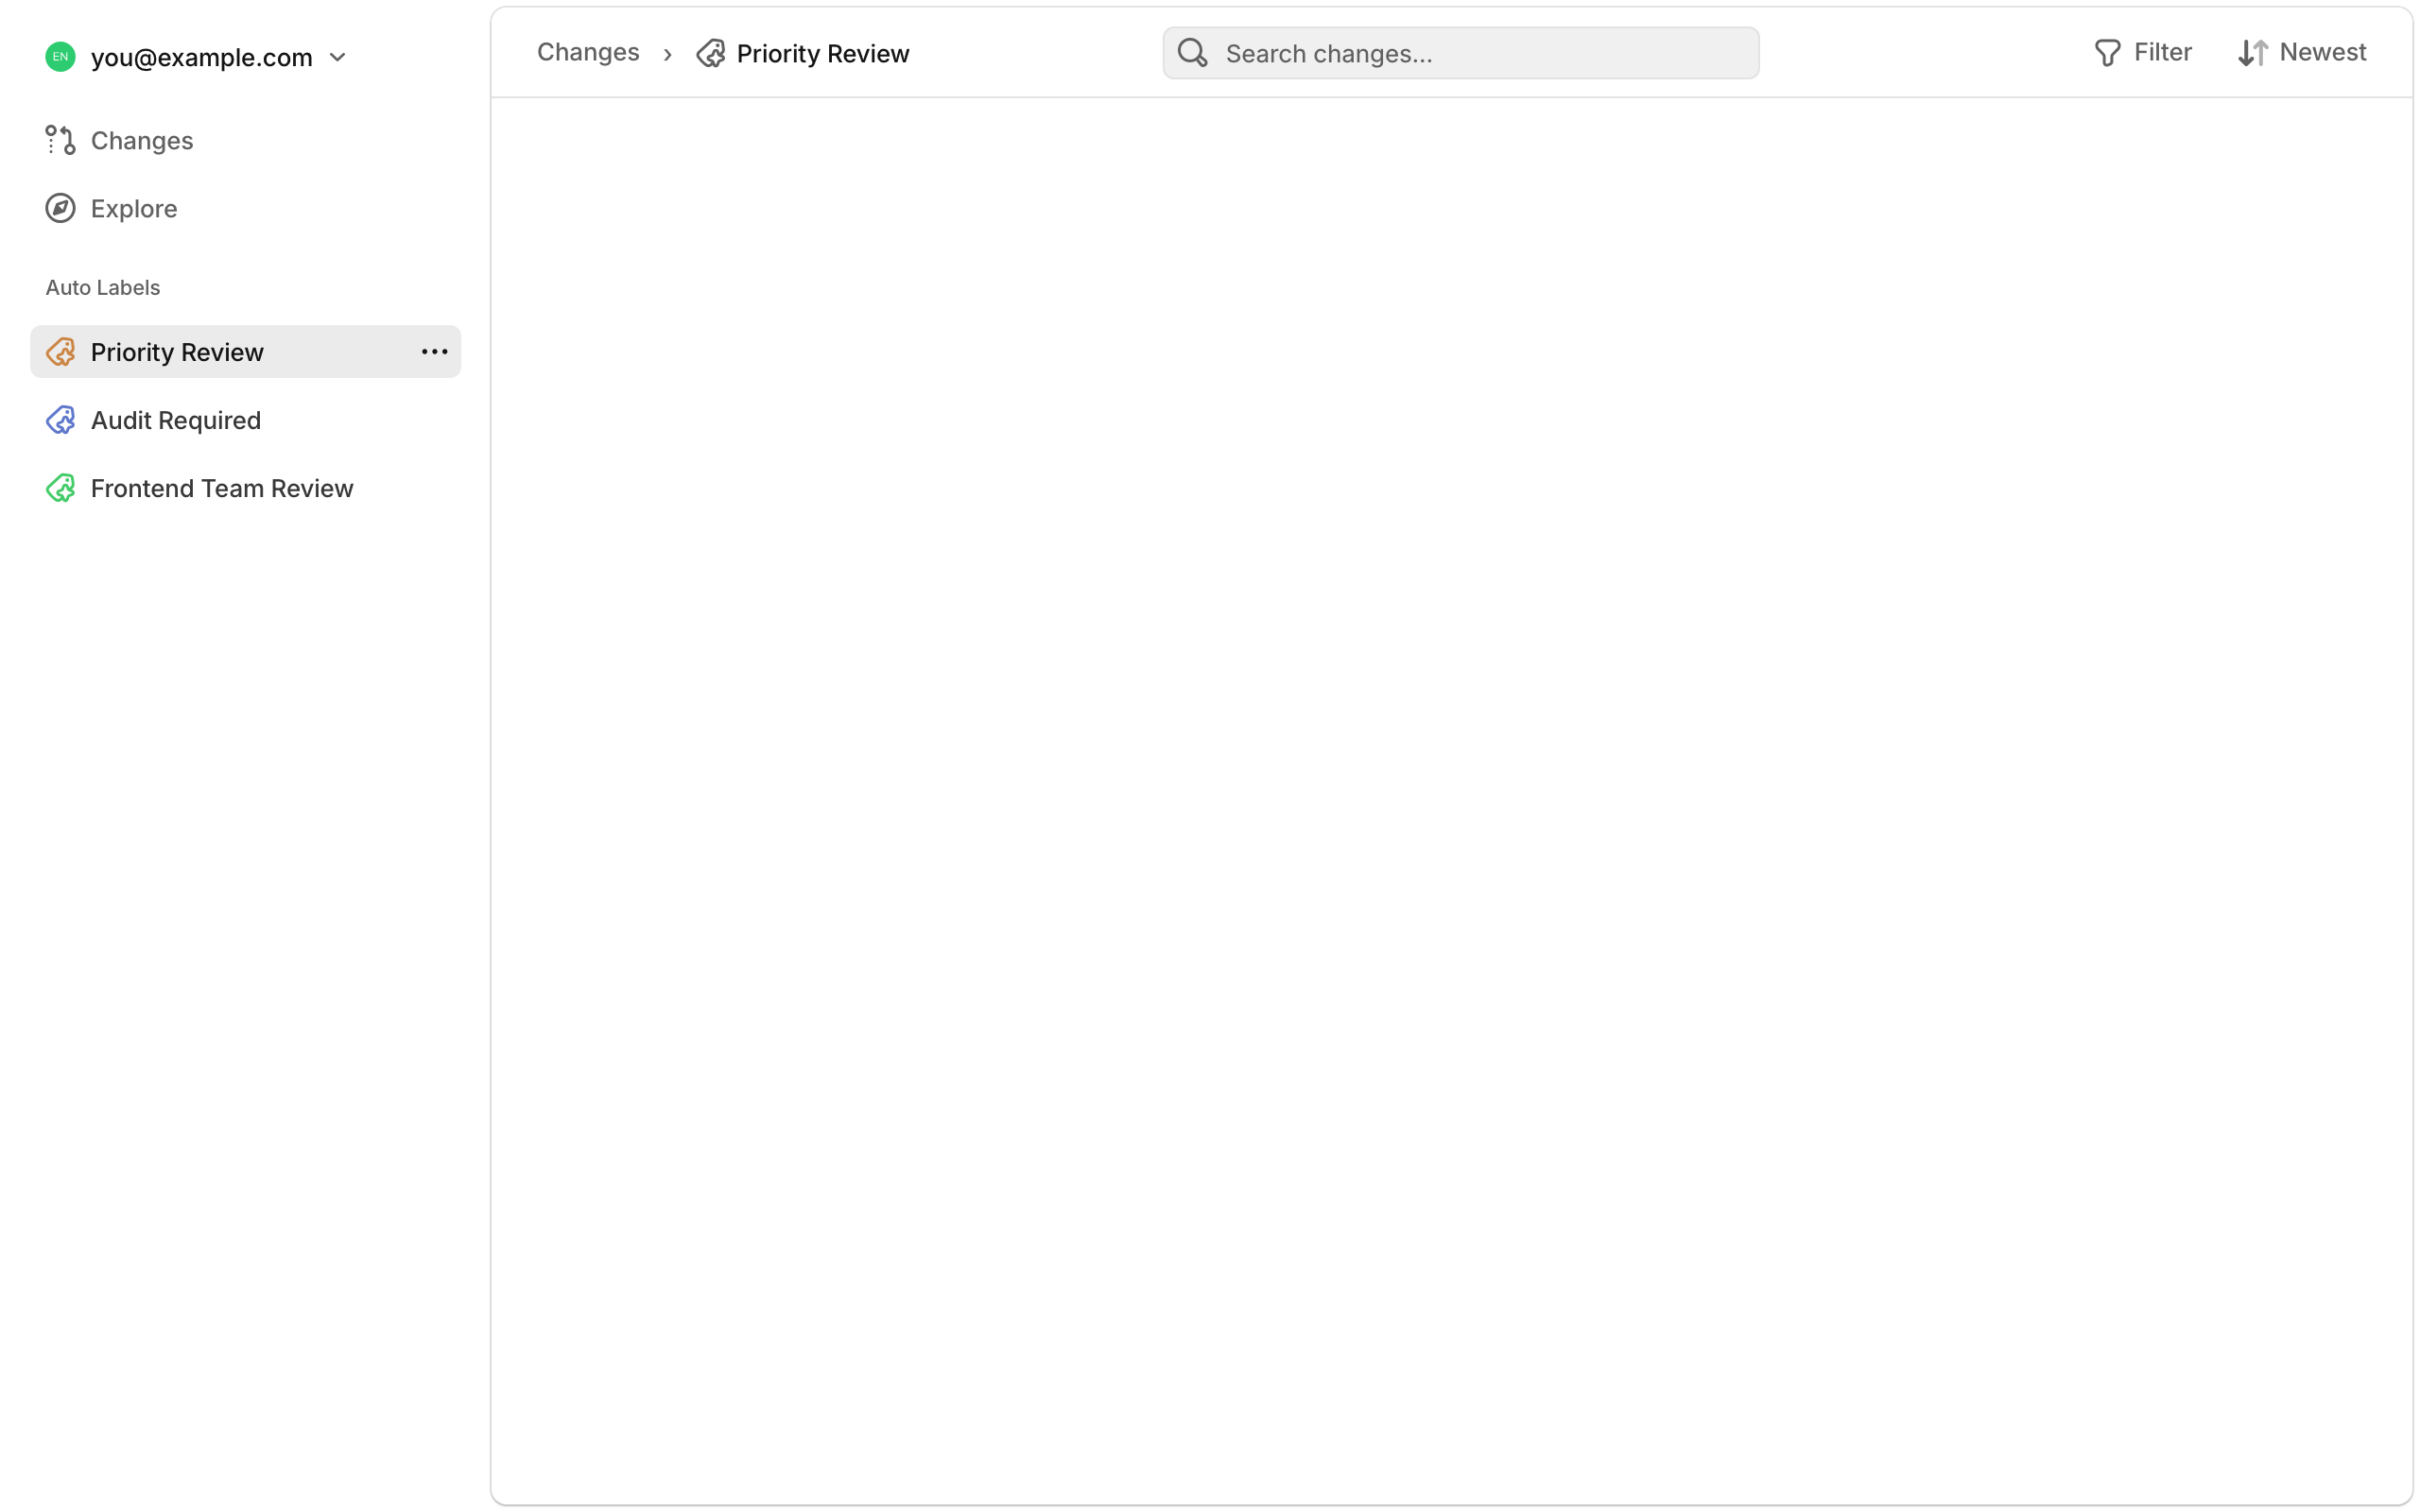The height and width of the screenshot is (1512, 2420).
Task: Select Priority Review in Auto Labels
Action: click(x=177, y=352)
